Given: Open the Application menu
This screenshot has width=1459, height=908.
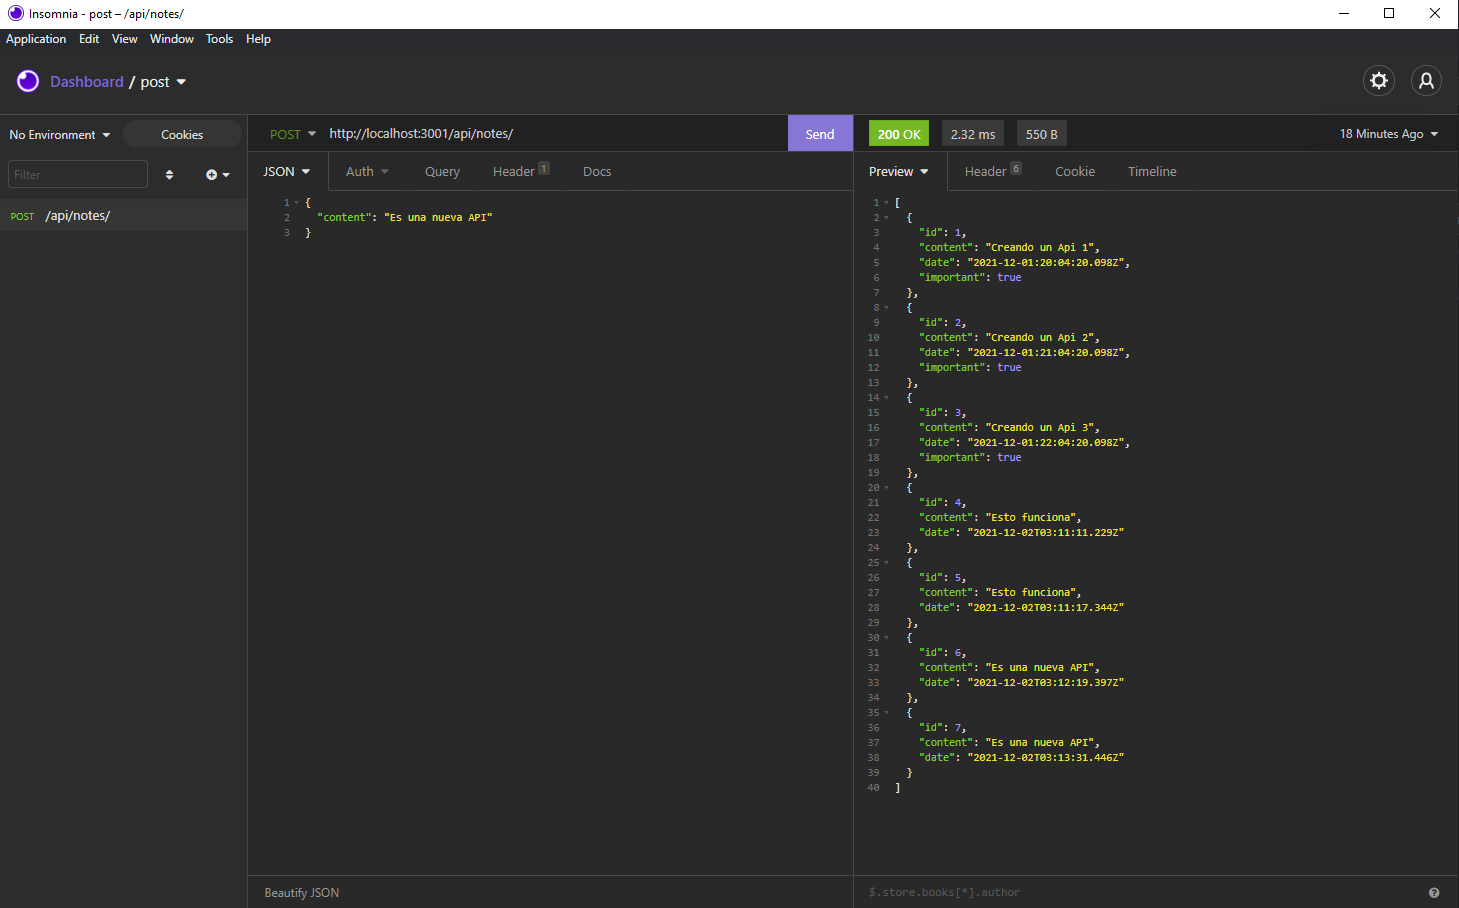Looking at the screenshot, I should click(x=36, y=39).
